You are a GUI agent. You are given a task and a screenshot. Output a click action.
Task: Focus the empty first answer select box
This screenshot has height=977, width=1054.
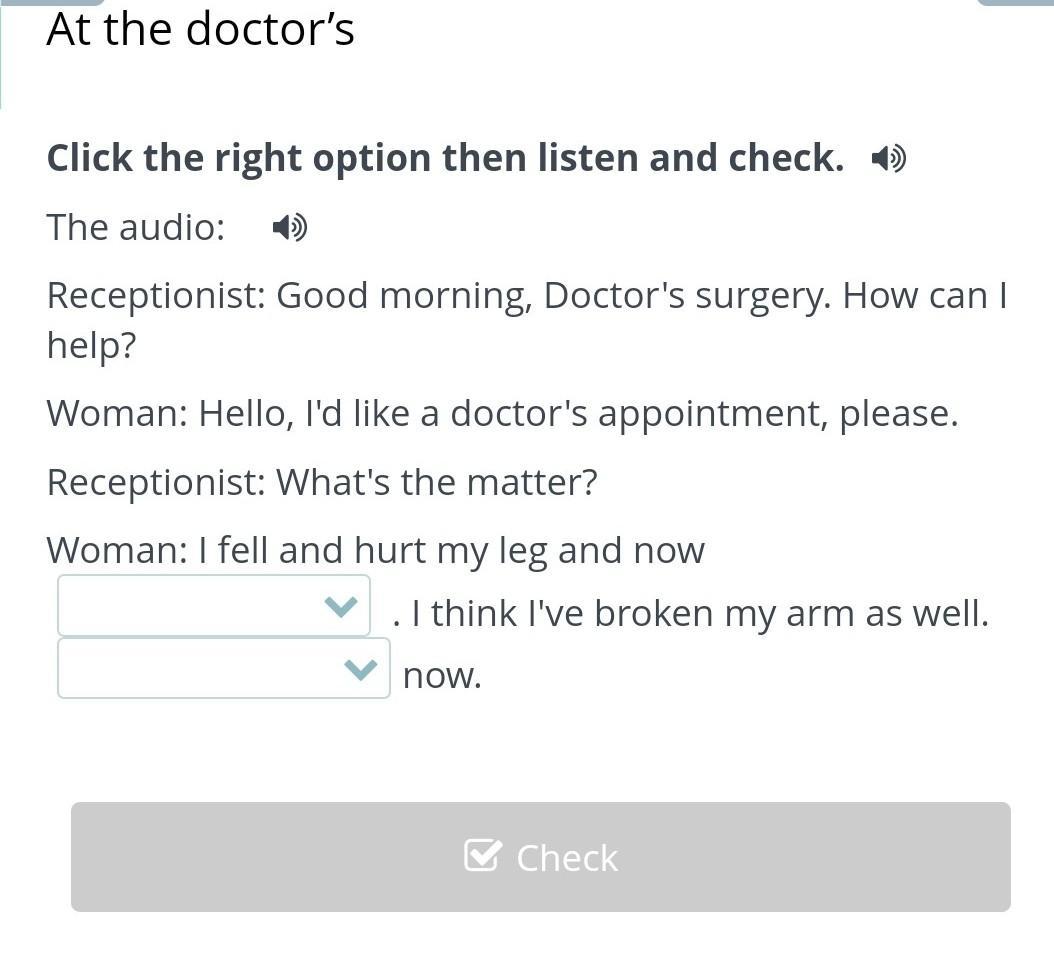pos(190,606)
